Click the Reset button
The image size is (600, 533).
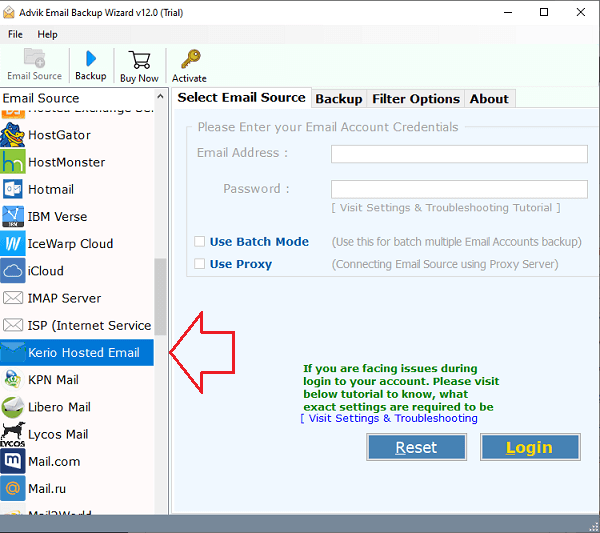[416, 447]
